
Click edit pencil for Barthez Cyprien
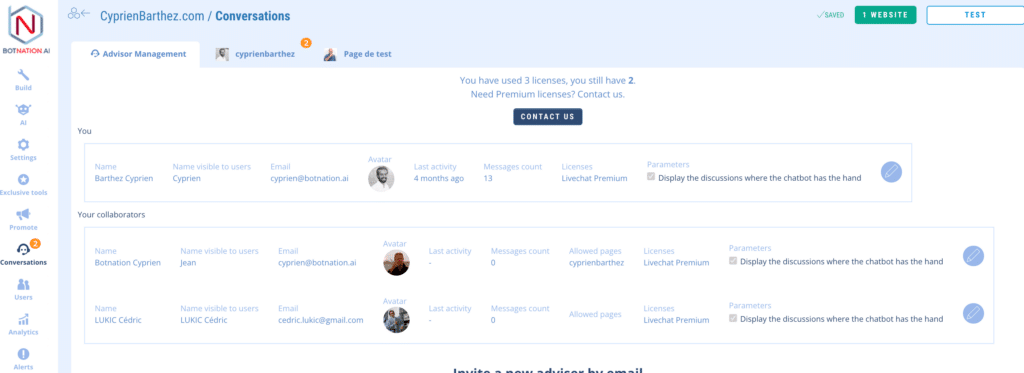[891, 172]
